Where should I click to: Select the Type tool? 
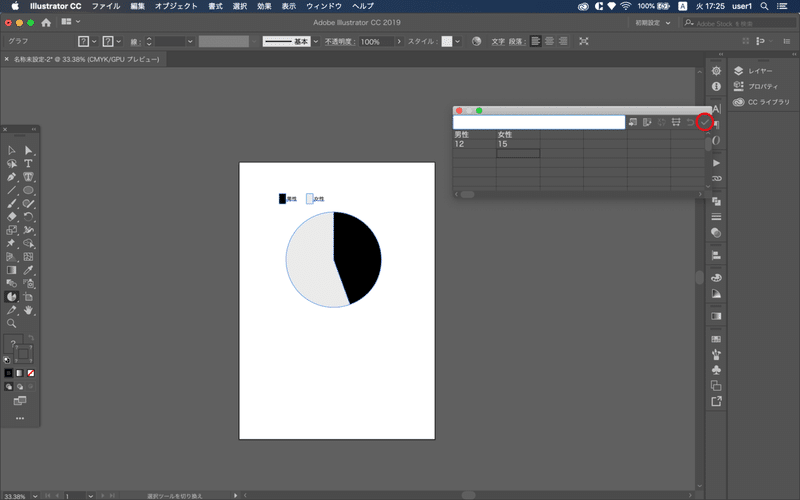28,164
